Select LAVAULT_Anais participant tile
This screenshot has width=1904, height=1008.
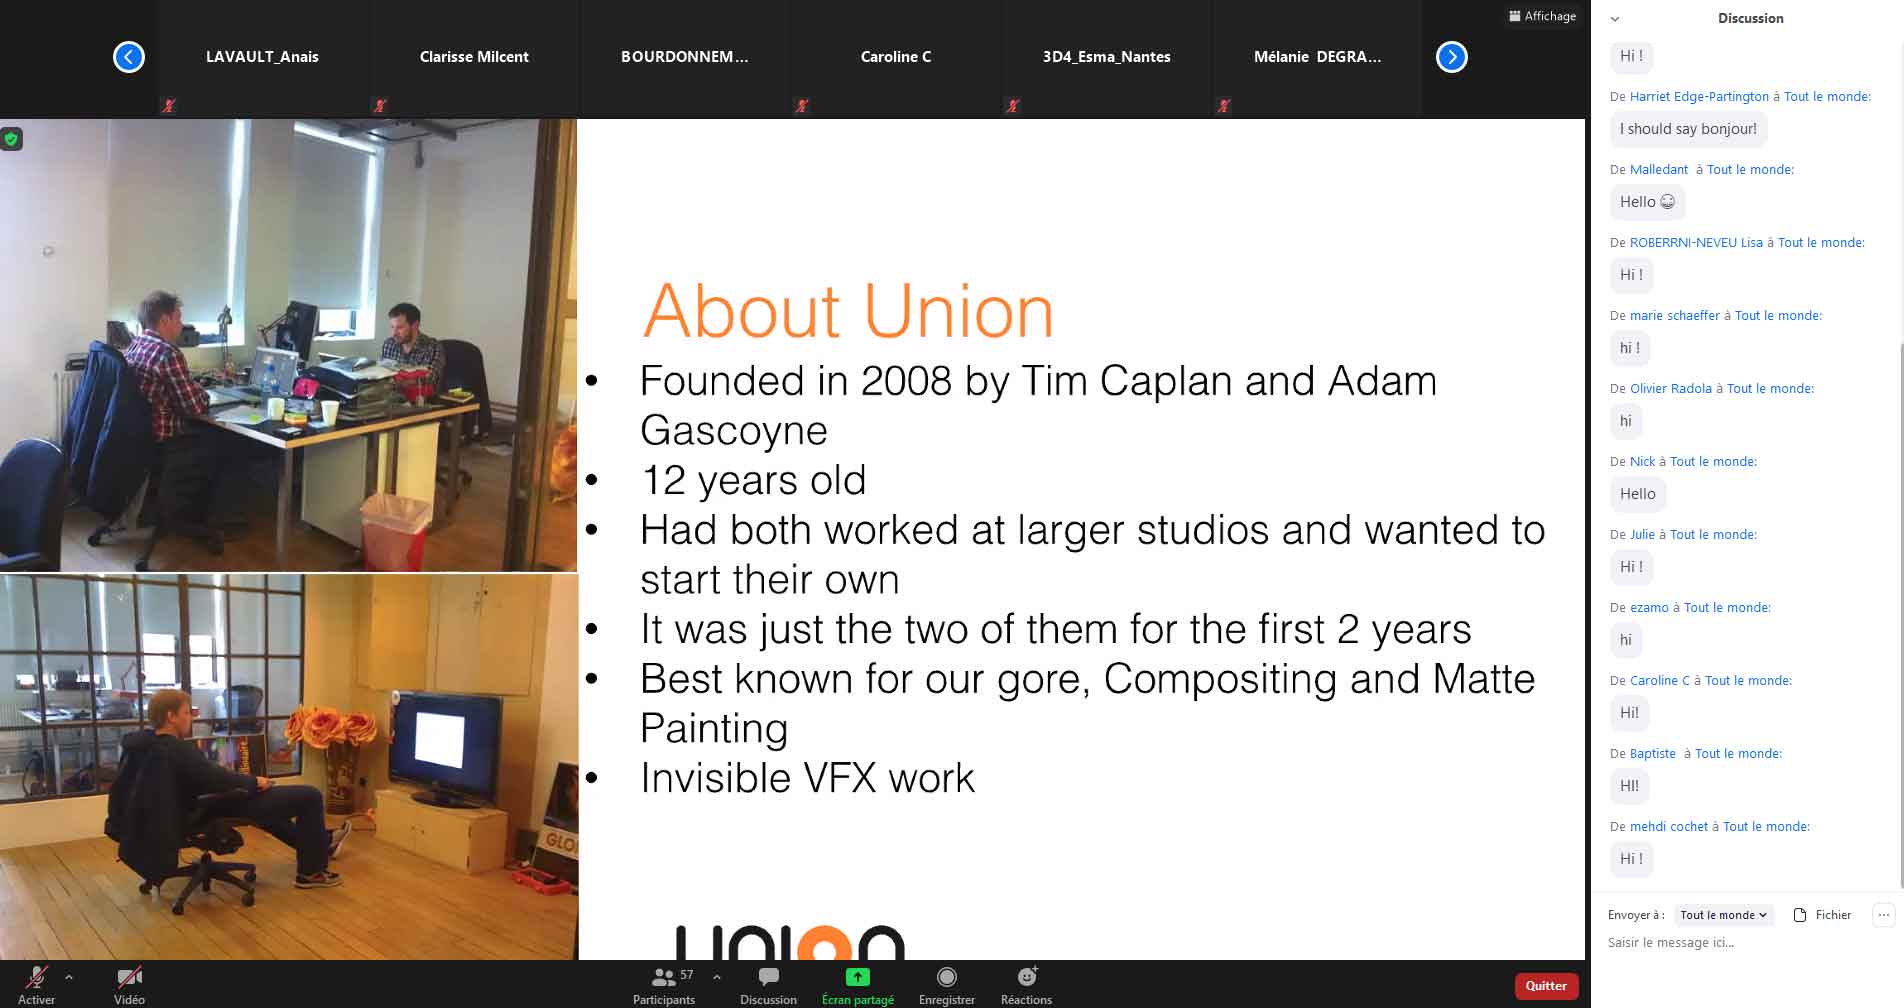point(262,58)
